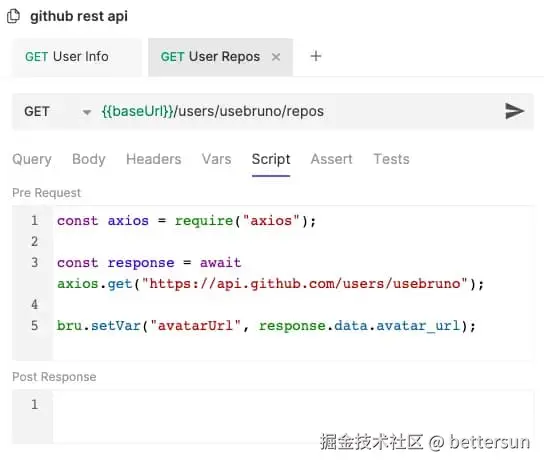Place cursor in Post Response editor line 1
The height and width of the screenshot is (465, 544).
click(293, 405)
